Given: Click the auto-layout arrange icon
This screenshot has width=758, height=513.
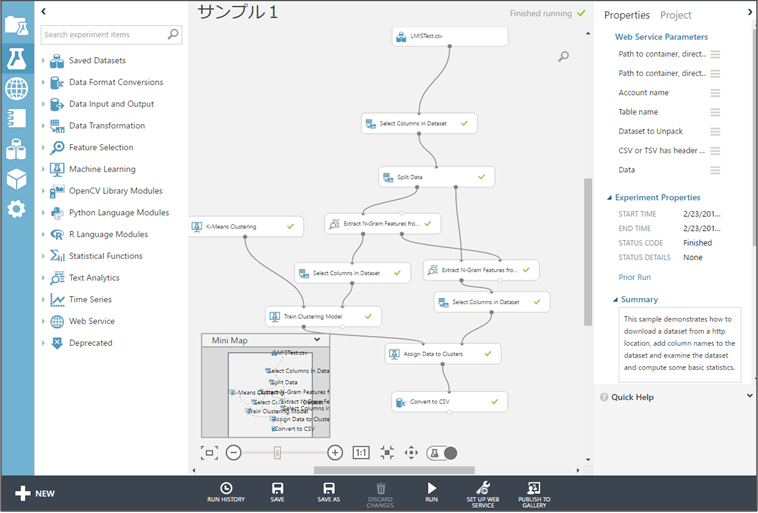Looking at the screenshot, I should 387,453.
